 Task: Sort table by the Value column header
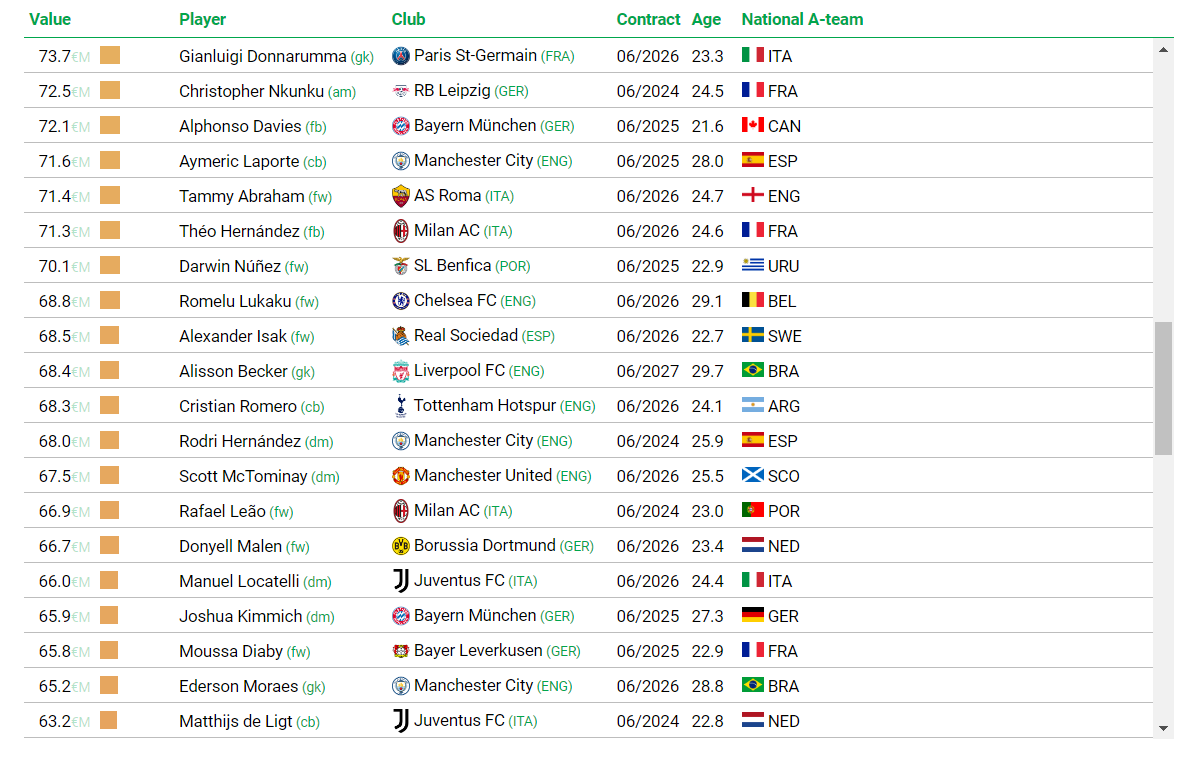[x=50, y=19]
